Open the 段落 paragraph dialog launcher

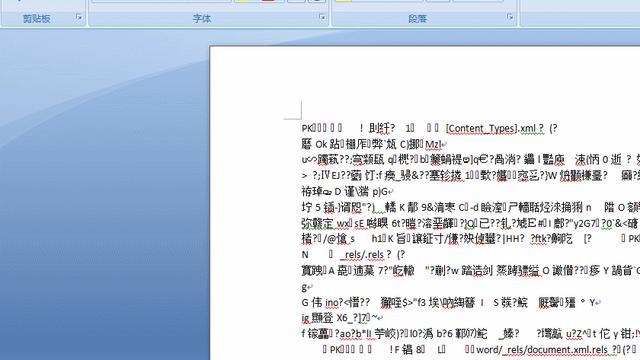coord(510,17)
